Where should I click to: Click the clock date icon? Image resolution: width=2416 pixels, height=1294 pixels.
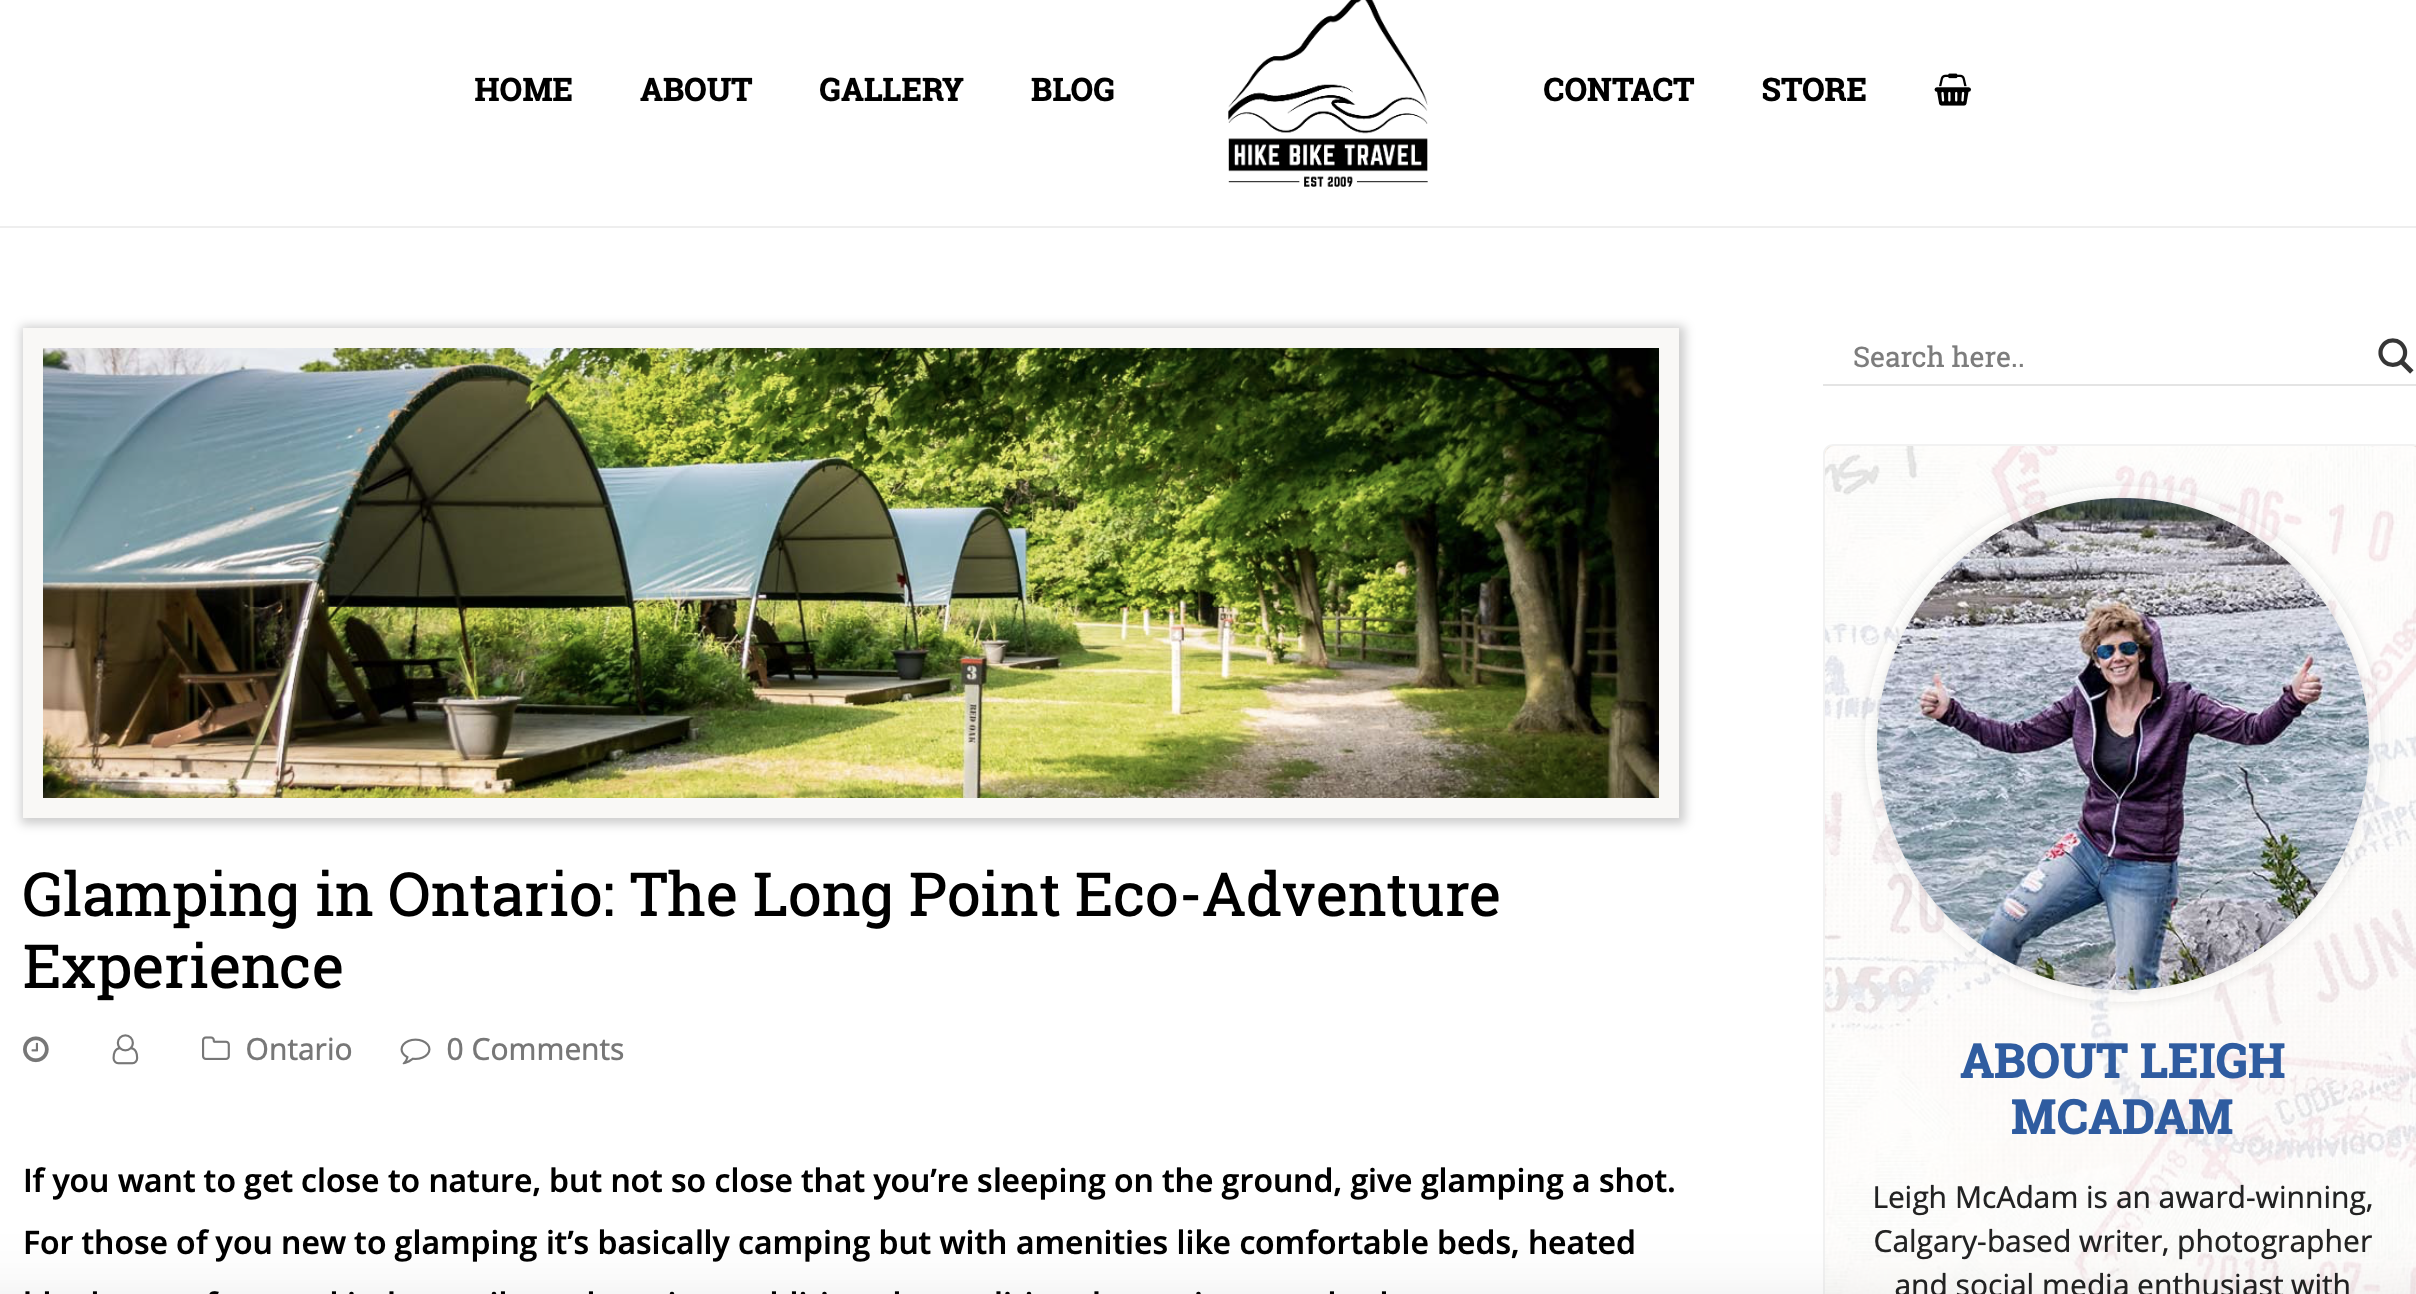tap(36, 1049)
